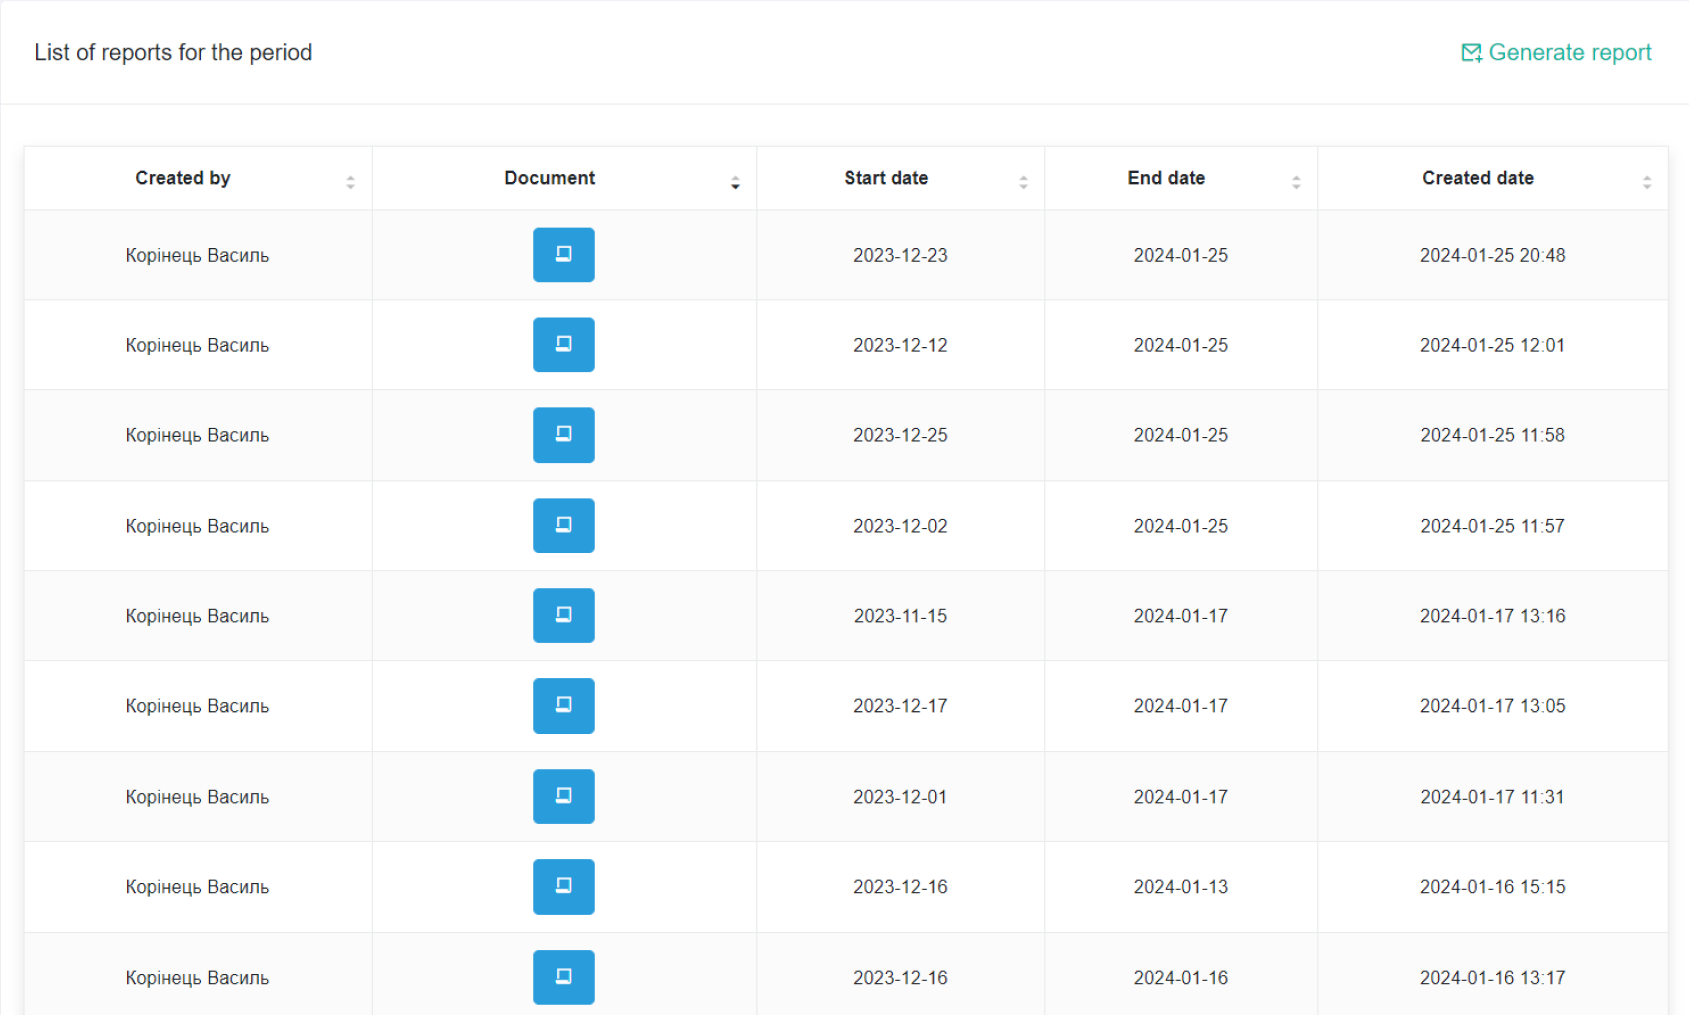Open document for report created 2024-01-16 13:17
Image resolution: width=1689 pixels, height=1015 pixels.
(563, 977)
